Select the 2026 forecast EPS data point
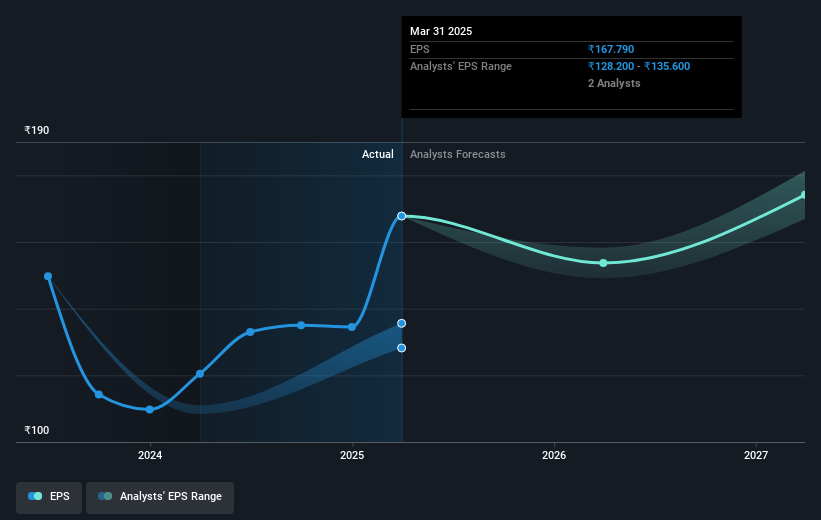This screenshot has height=520, width=821. (x=603, y=263)
